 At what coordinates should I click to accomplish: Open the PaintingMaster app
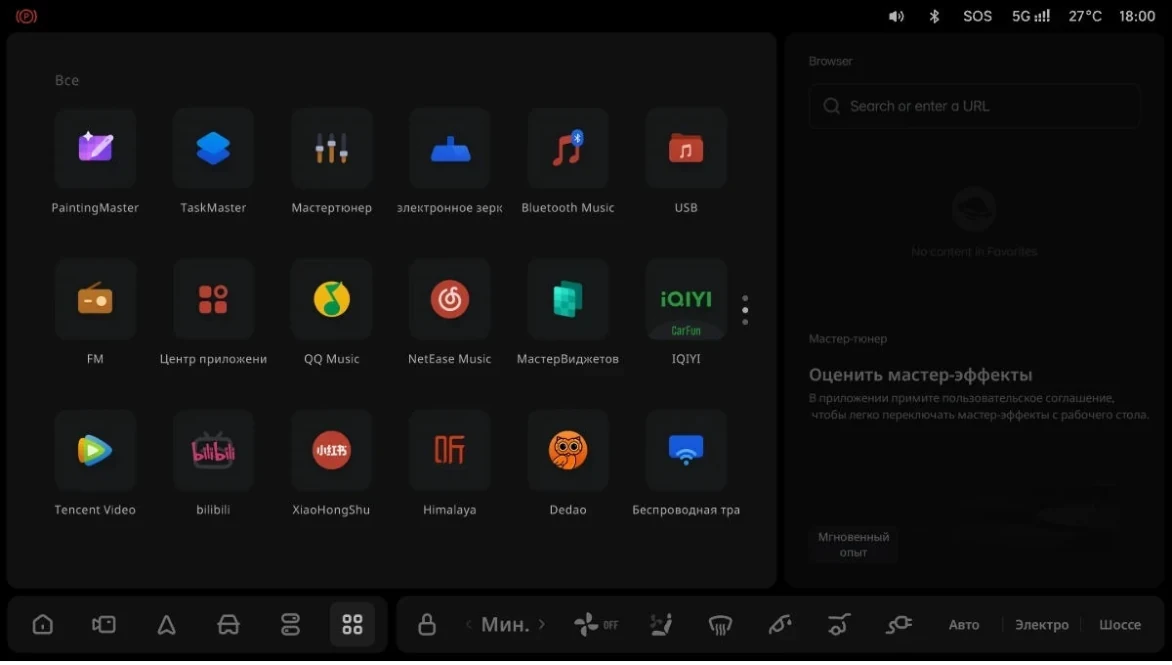[95, 148]
